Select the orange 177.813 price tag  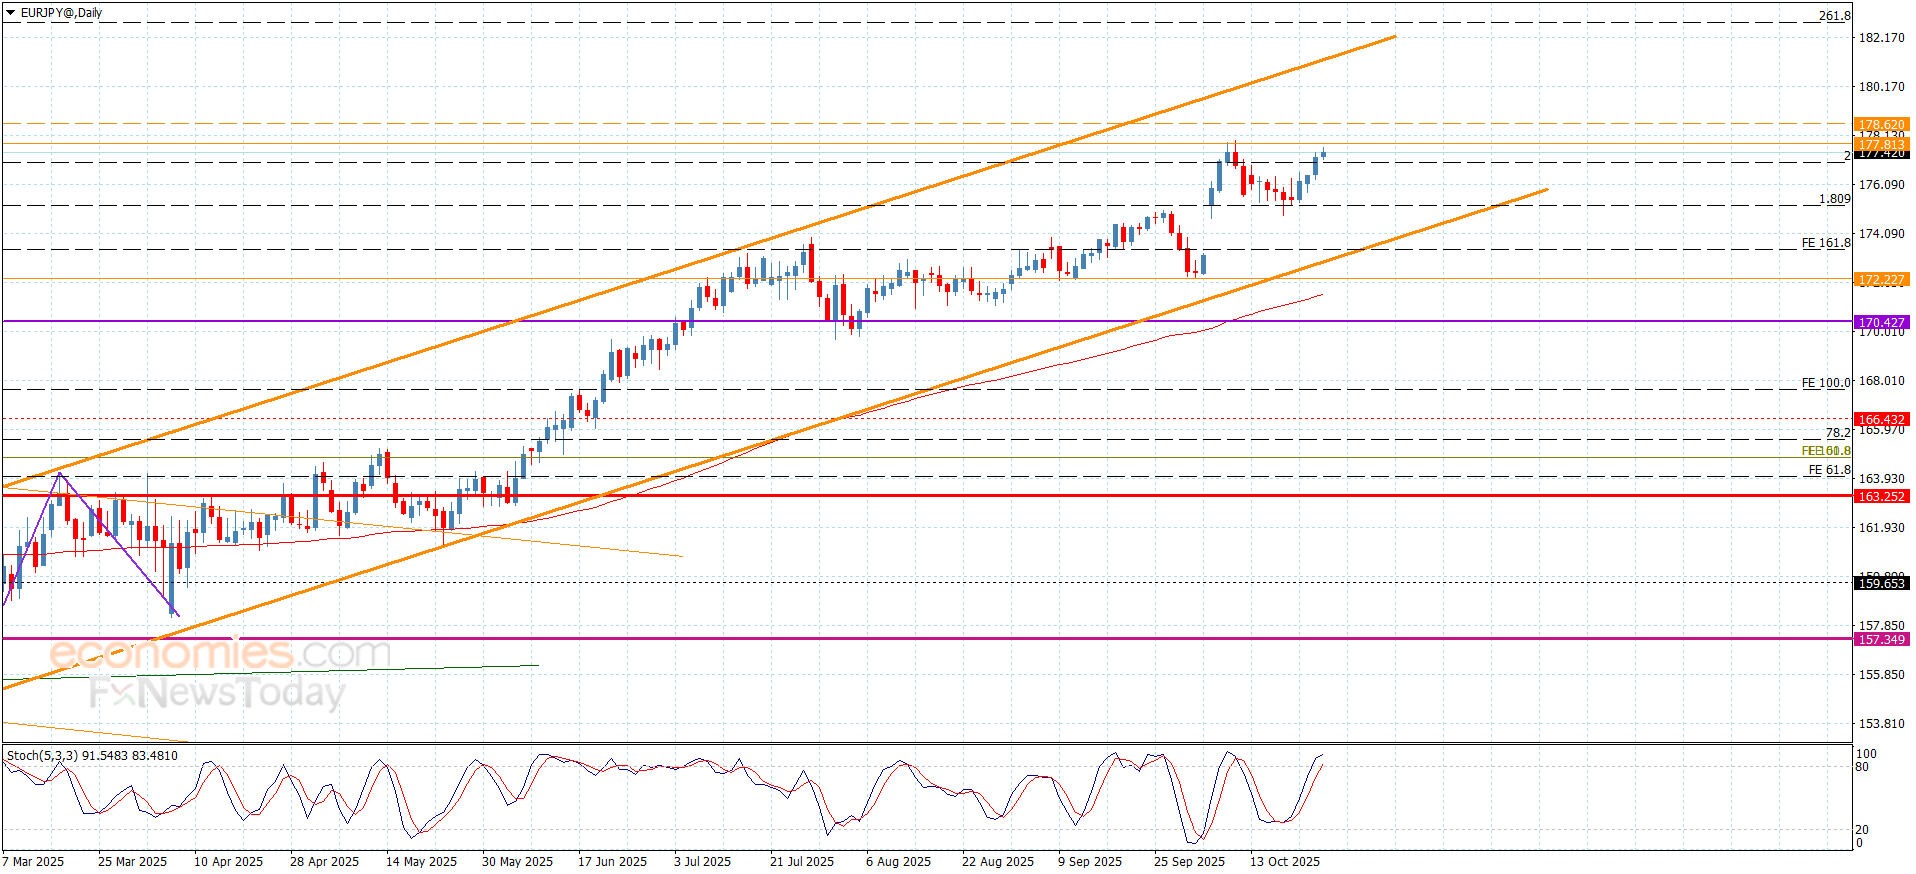pos(1881,144)
